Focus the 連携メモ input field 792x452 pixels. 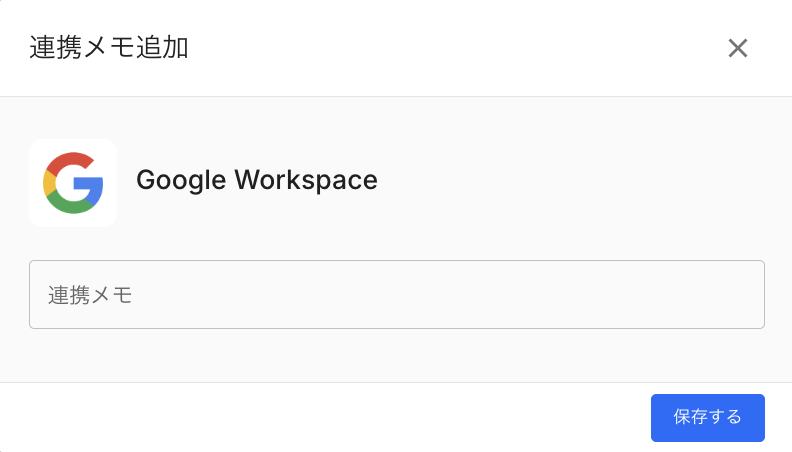point(396,295)
